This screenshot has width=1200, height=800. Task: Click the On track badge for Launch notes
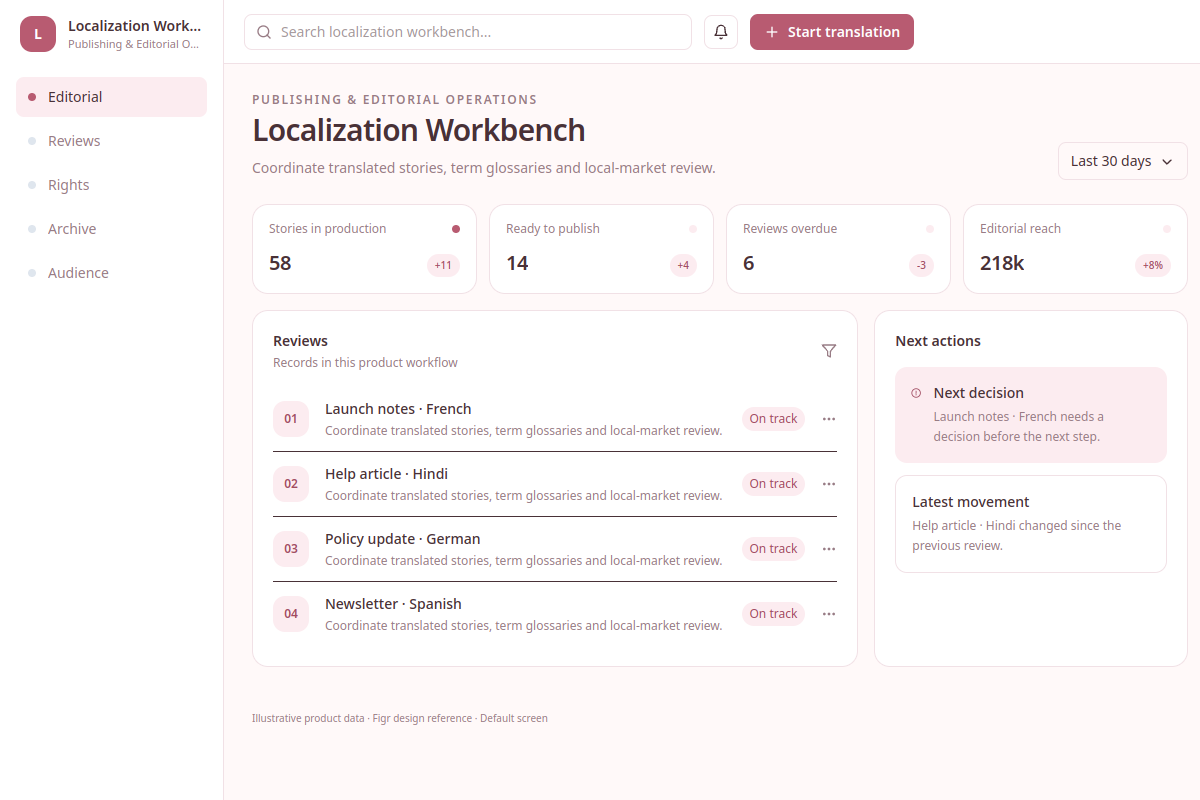tap(773, 419)
